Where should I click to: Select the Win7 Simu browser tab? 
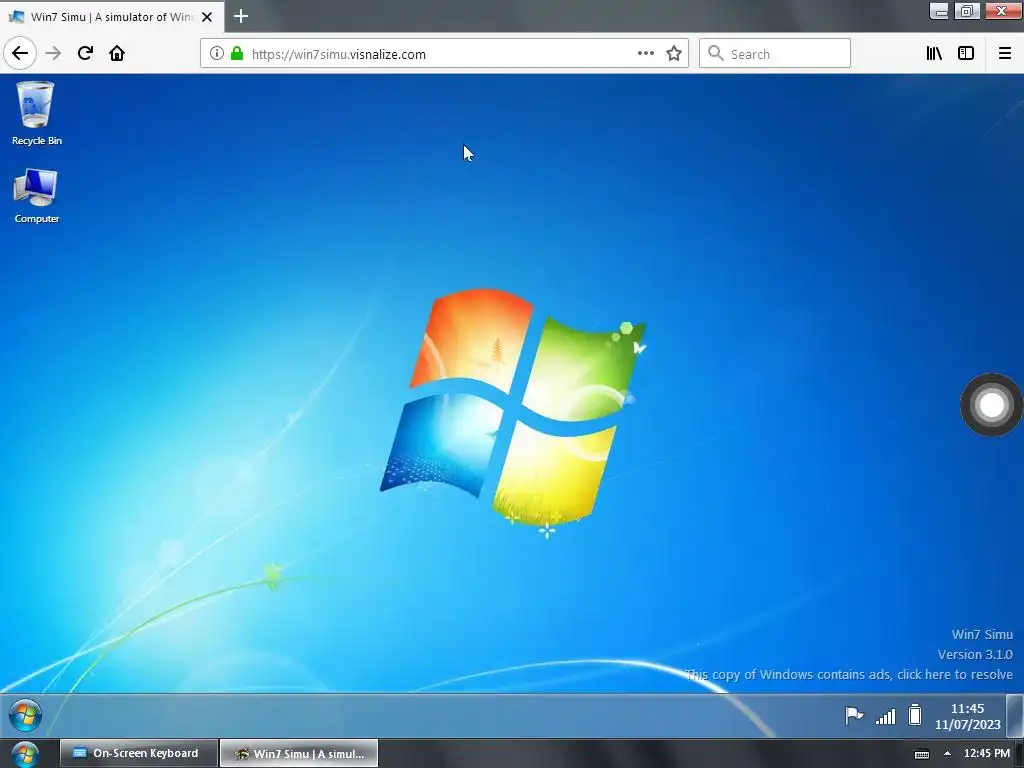pyautogui.click(x=112, y=17)
